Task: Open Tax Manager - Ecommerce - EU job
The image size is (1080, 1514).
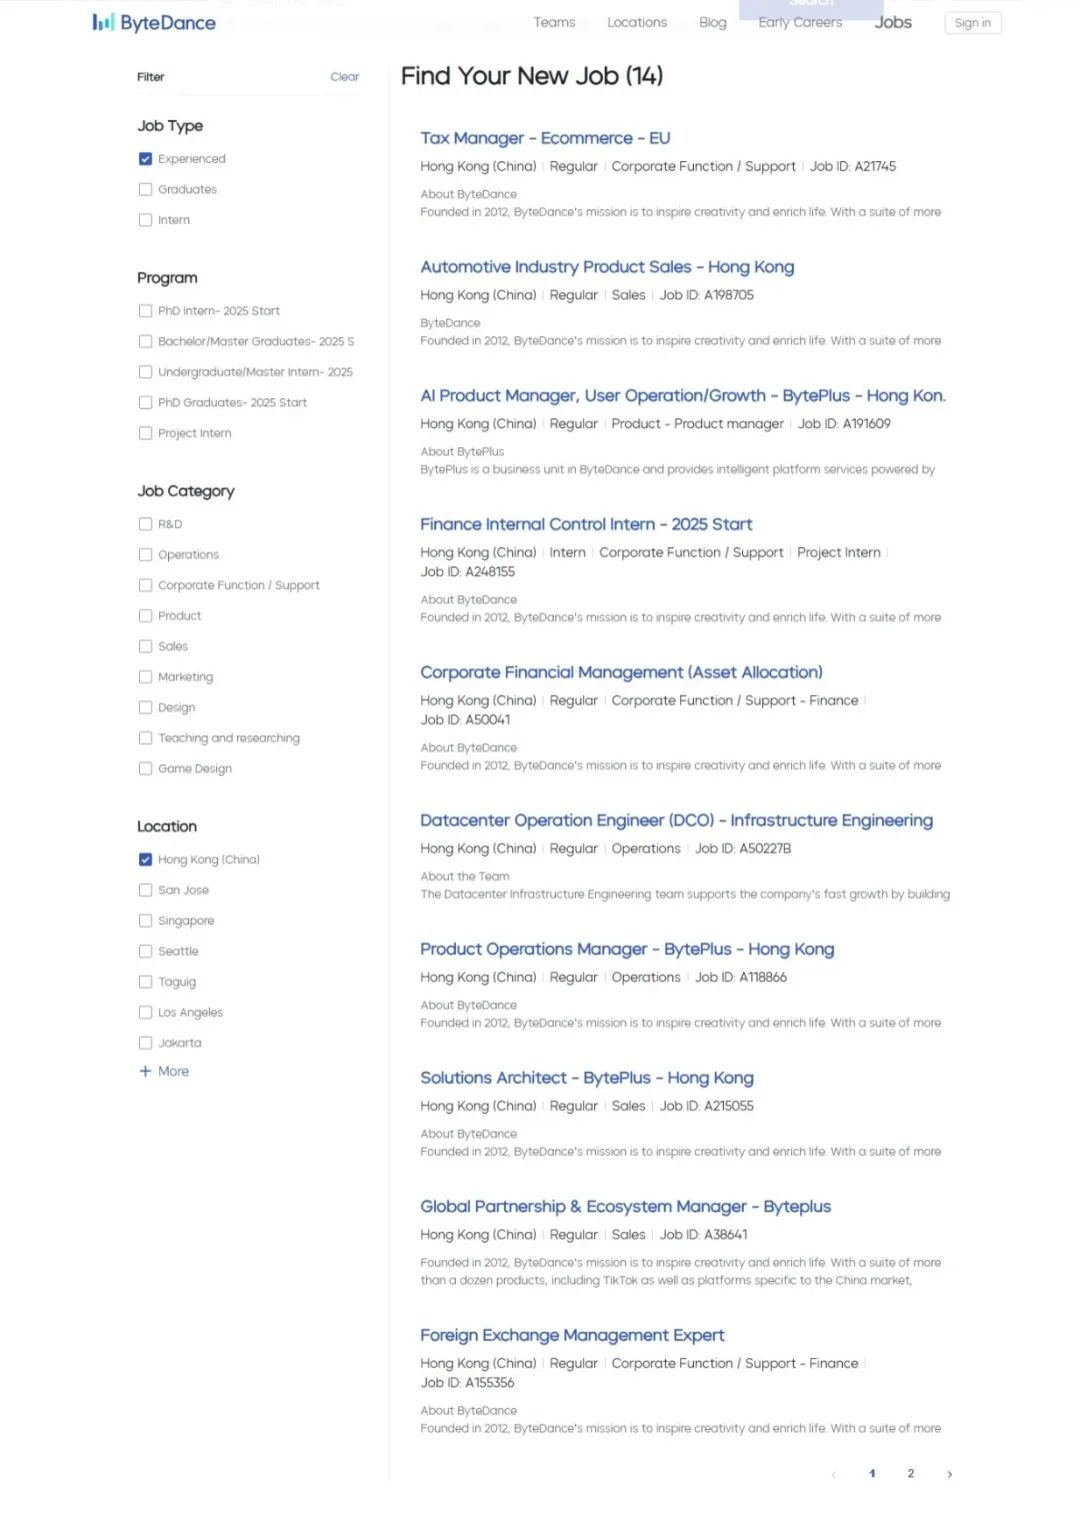Action: point(545,138)
